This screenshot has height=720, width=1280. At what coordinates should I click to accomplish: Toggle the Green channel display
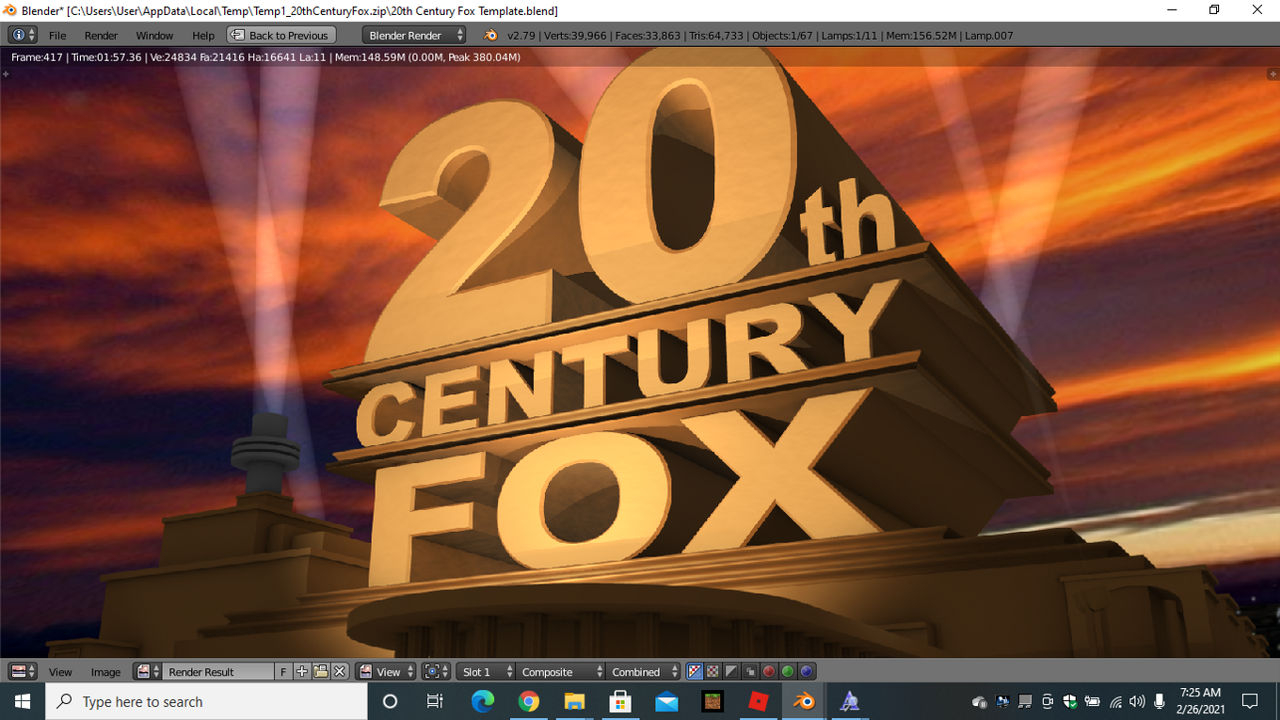coord(788,672)
